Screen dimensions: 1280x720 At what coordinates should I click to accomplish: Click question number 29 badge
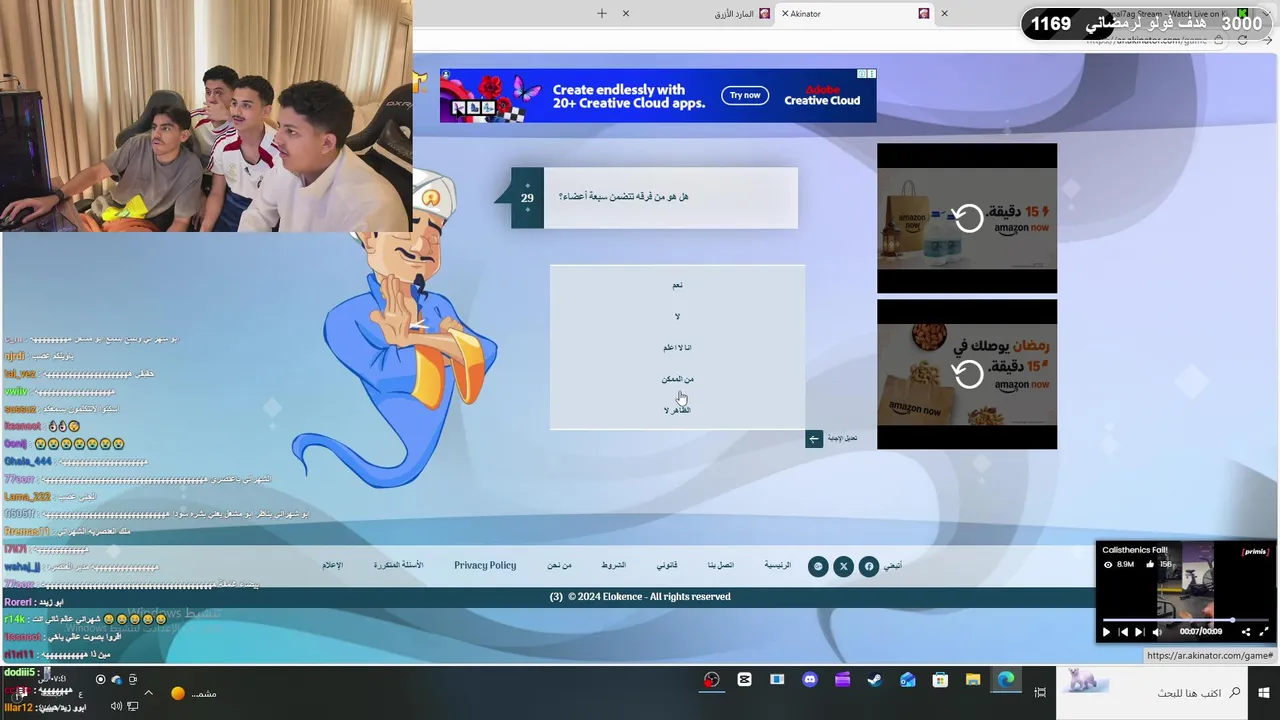click(x=527, y=198)
